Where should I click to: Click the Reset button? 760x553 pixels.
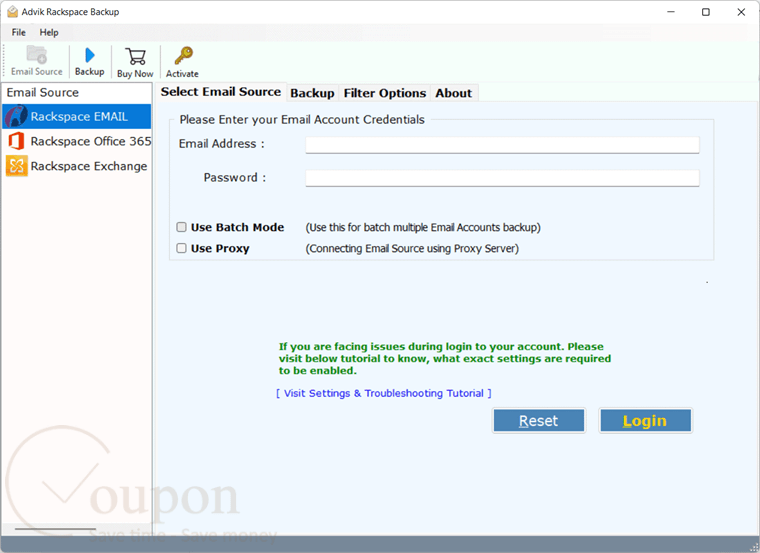(538, 420)
